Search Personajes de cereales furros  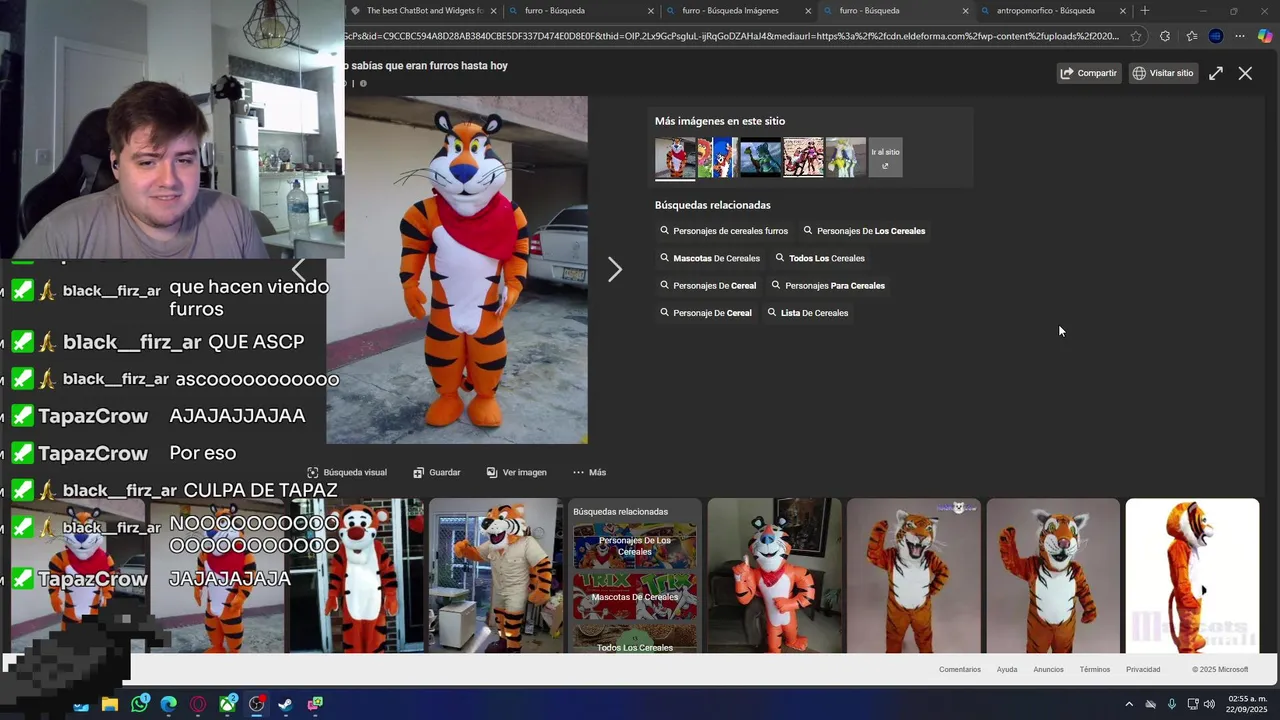pyautogui.click(x=724, y=231)
